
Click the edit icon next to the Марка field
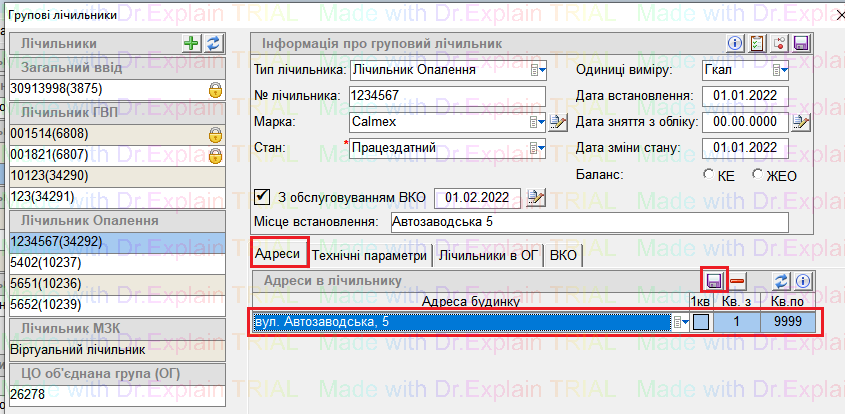(x=560, y=122)
